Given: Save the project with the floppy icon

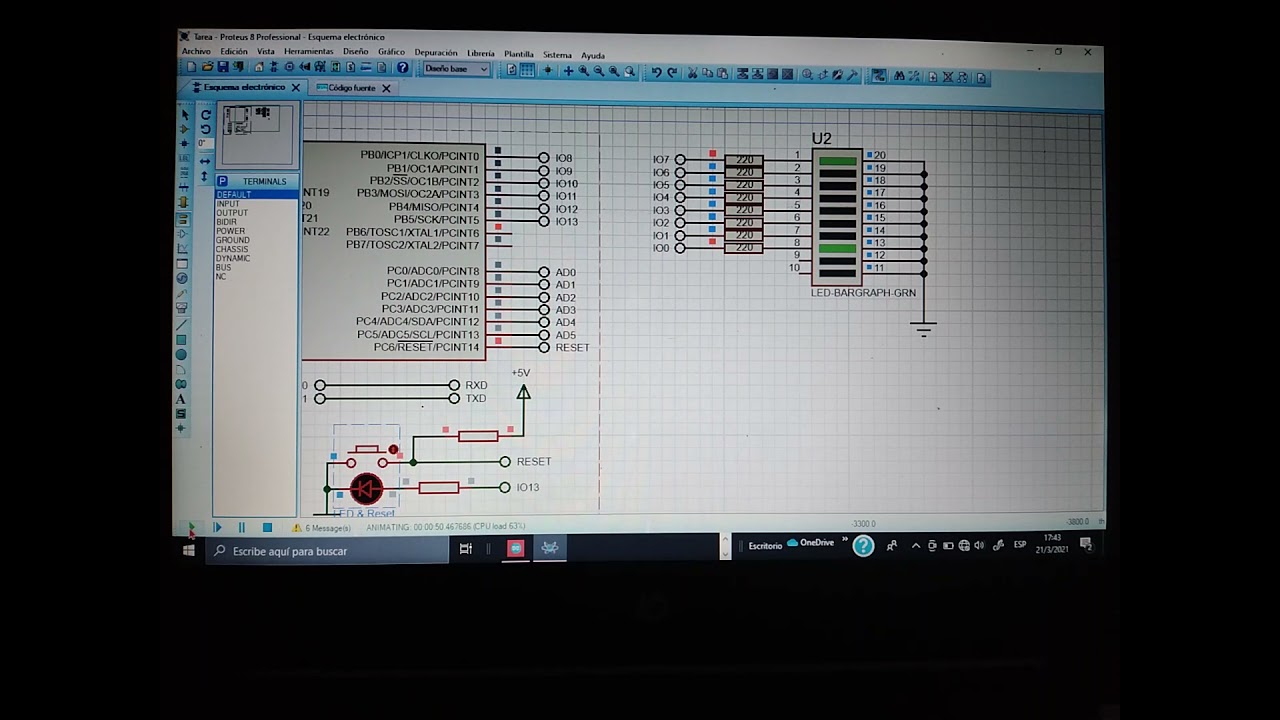Looking at the screenshot, I should (223, 67).
